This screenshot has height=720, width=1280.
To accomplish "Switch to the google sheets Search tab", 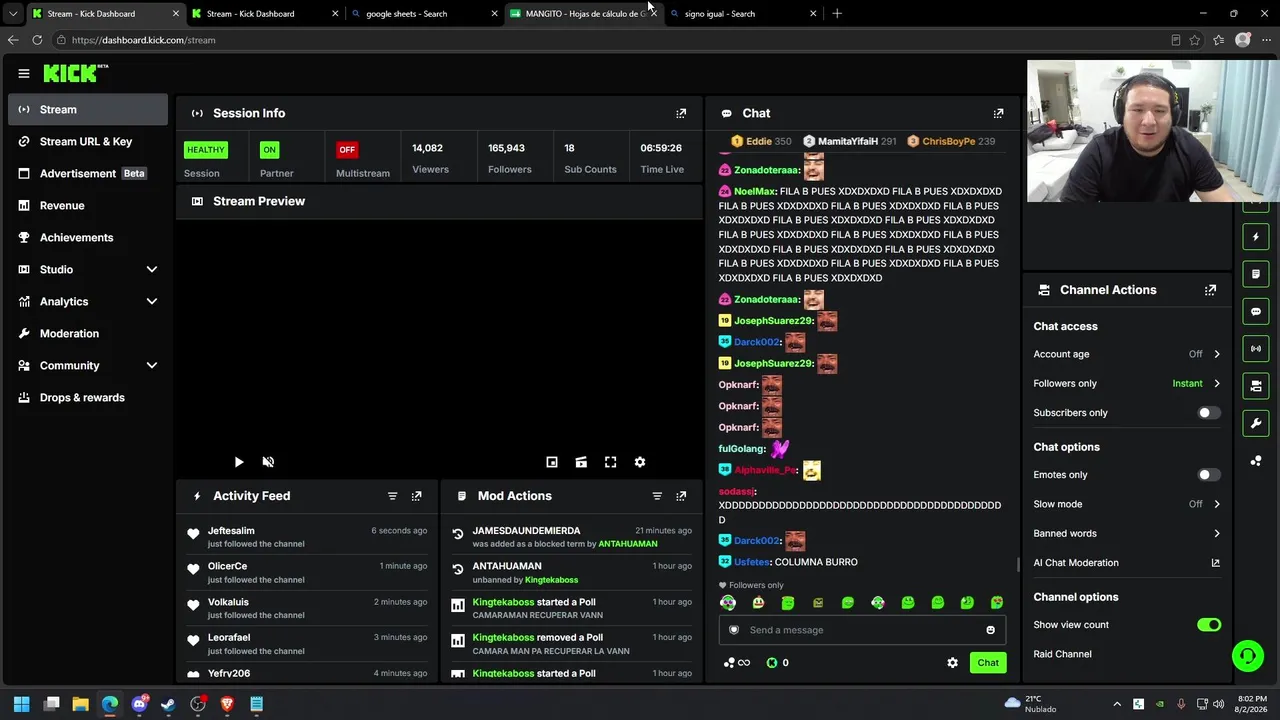I will [423, 14].
